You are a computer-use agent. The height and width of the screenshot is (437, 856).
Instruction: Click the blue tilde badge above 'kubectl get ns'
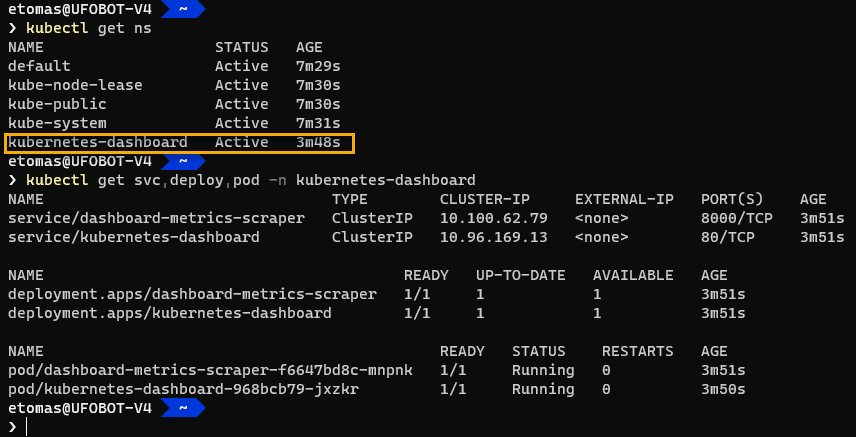point(181,9)
